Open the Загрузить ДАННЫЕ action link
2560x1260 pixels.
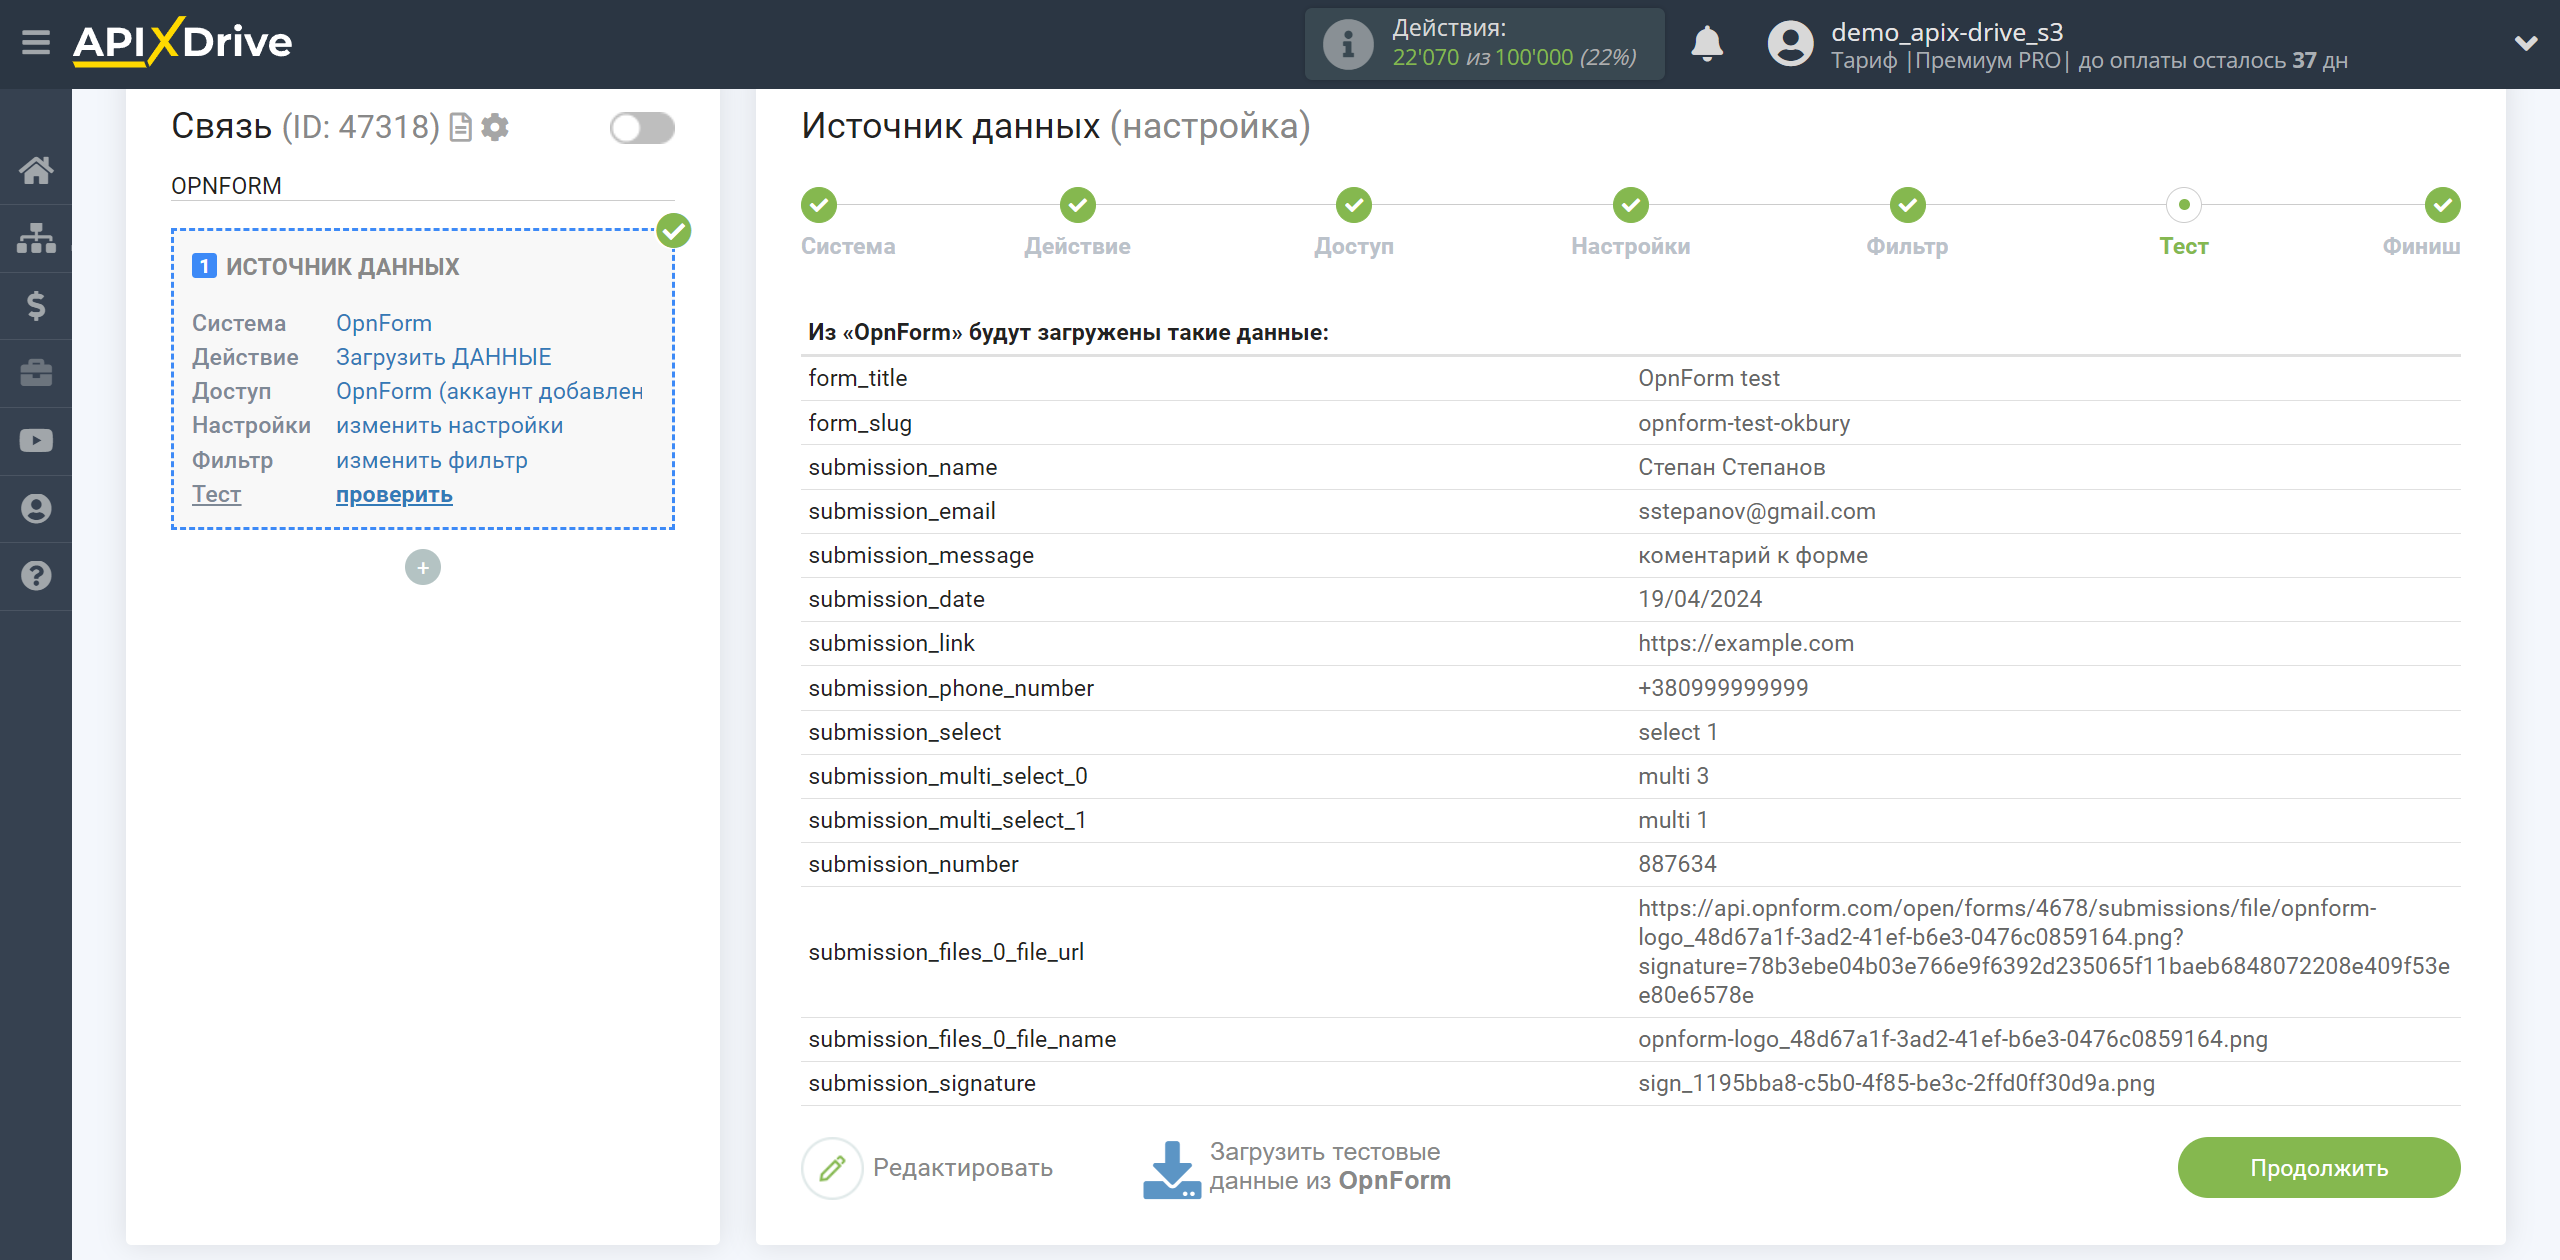444,358
